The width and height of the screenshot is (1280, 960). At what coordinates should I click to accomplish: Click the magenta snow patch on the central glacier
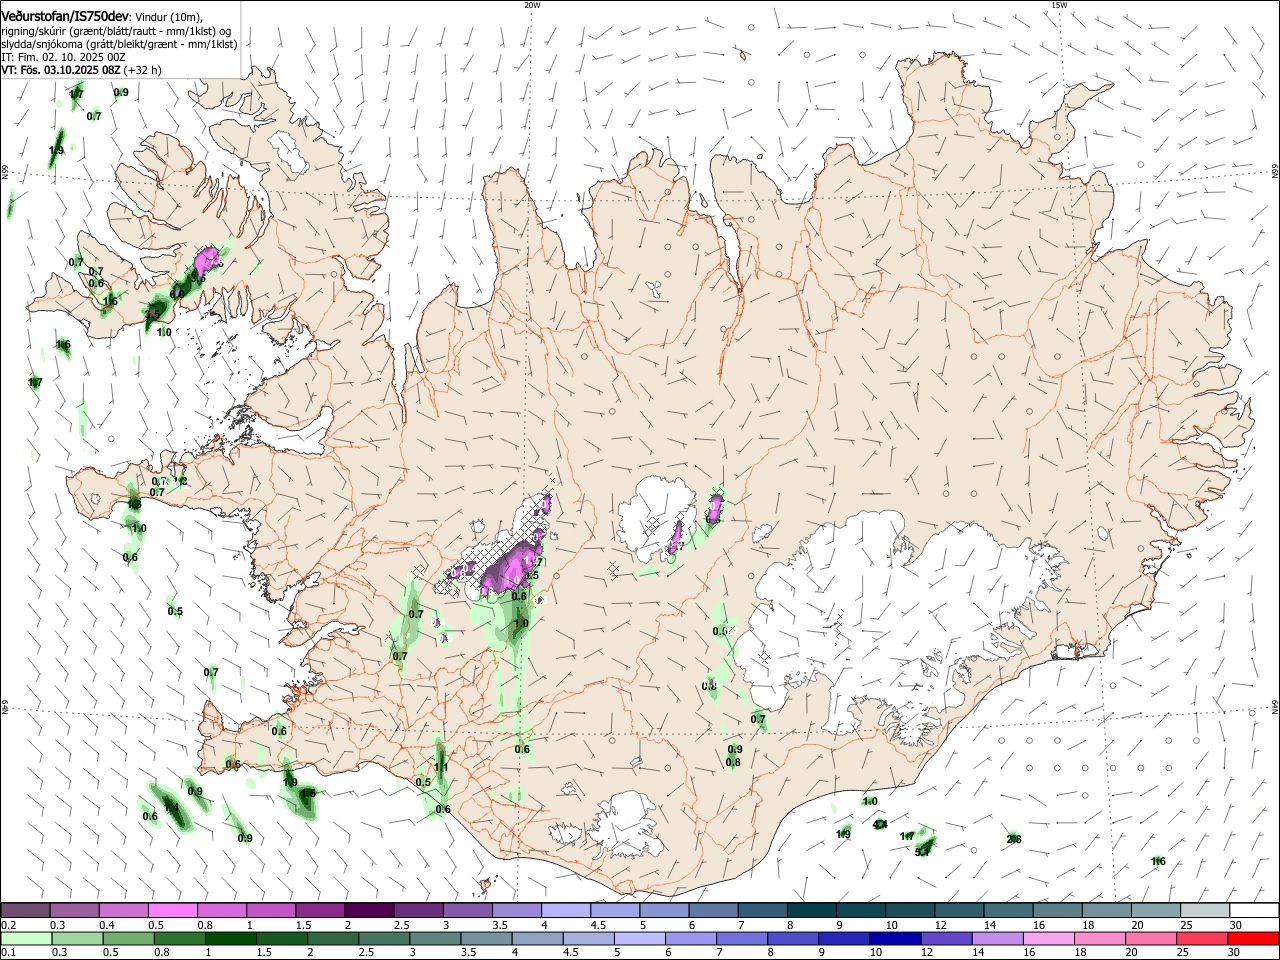point(676,536)
